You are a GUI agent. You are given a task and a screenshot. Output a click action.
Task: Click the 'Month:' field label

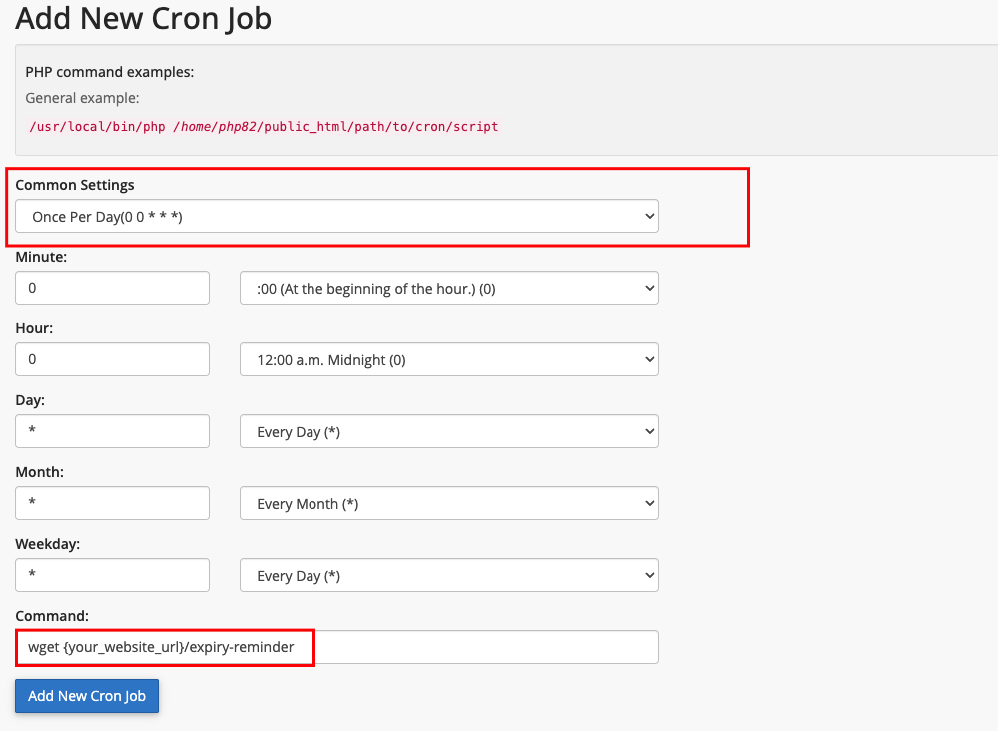(x=40, y=472)
